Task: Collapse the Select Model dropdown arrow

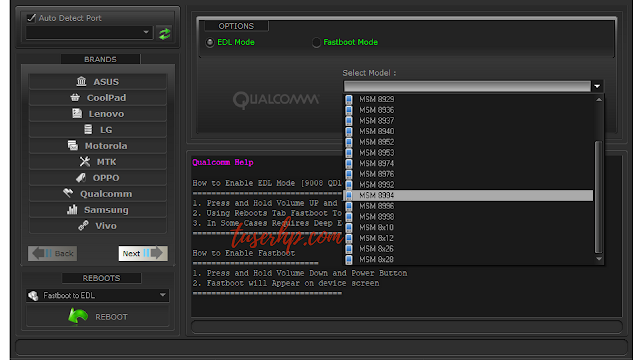Action: 597,86
